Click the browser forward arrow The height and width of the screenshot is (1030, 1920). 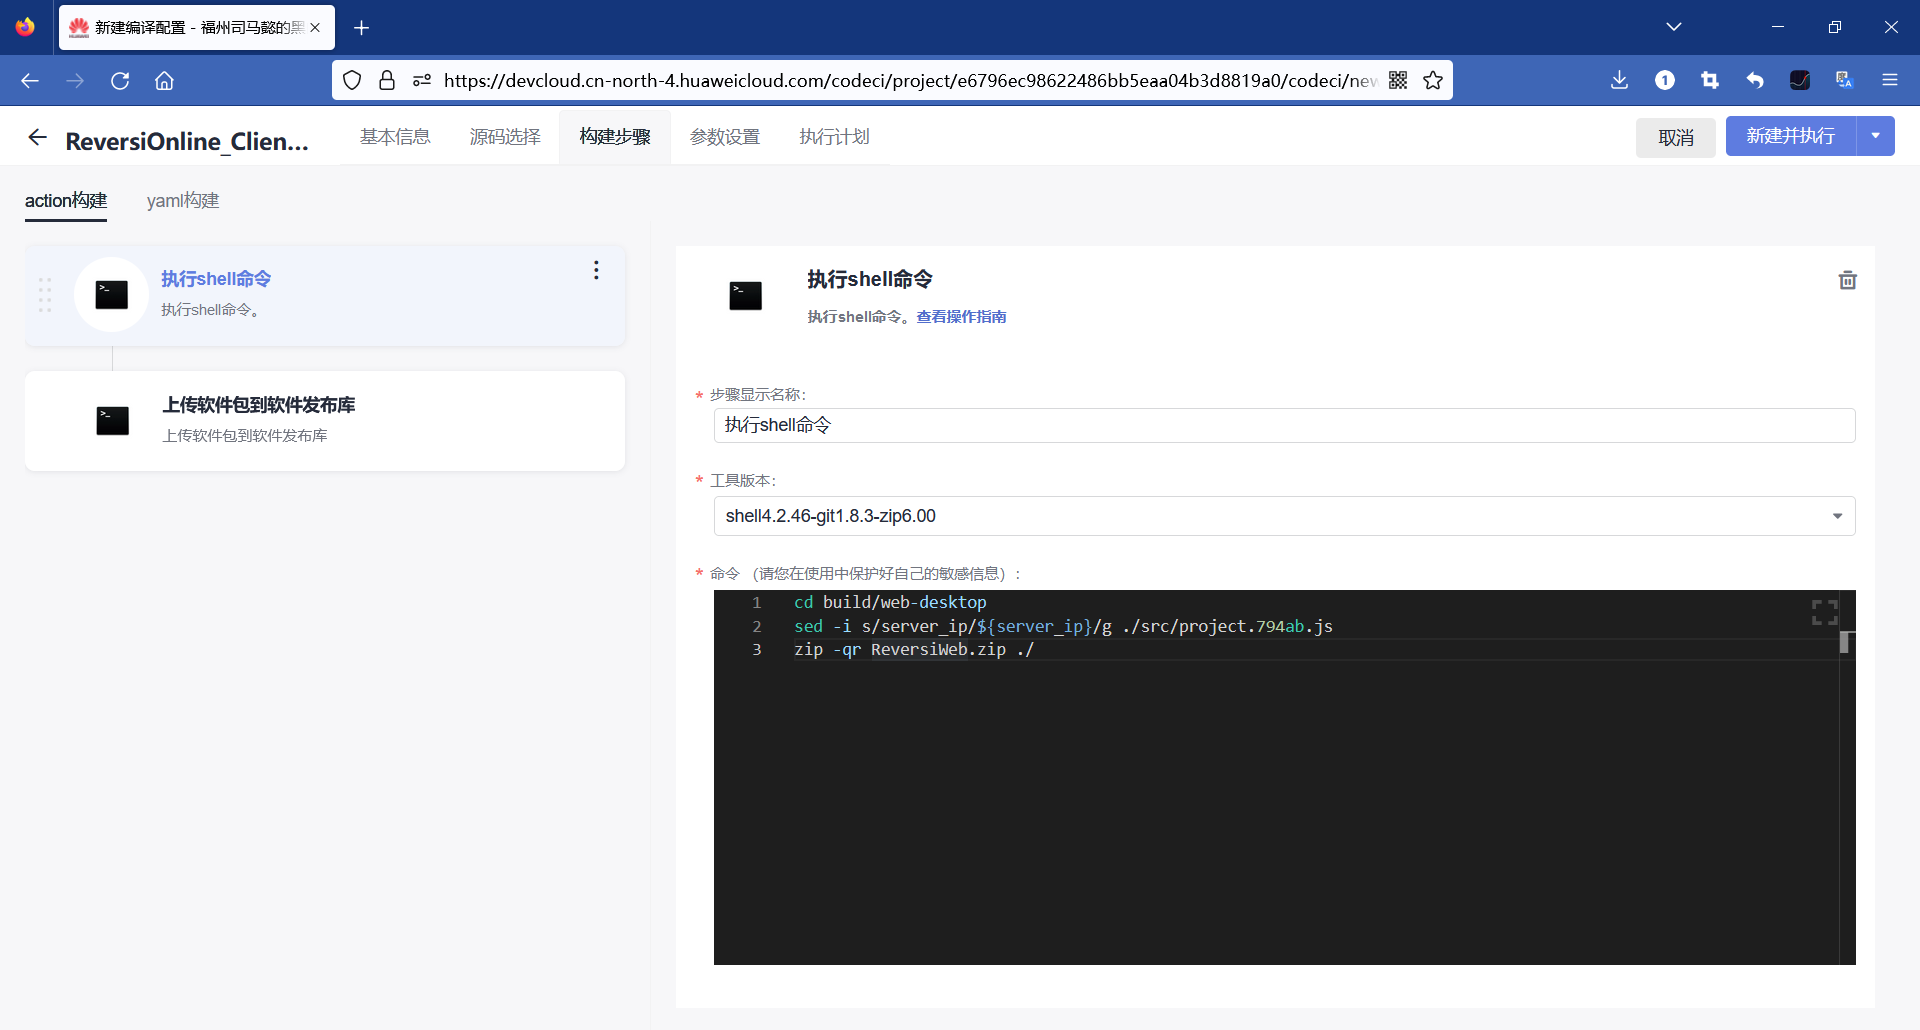pos(75,80)
